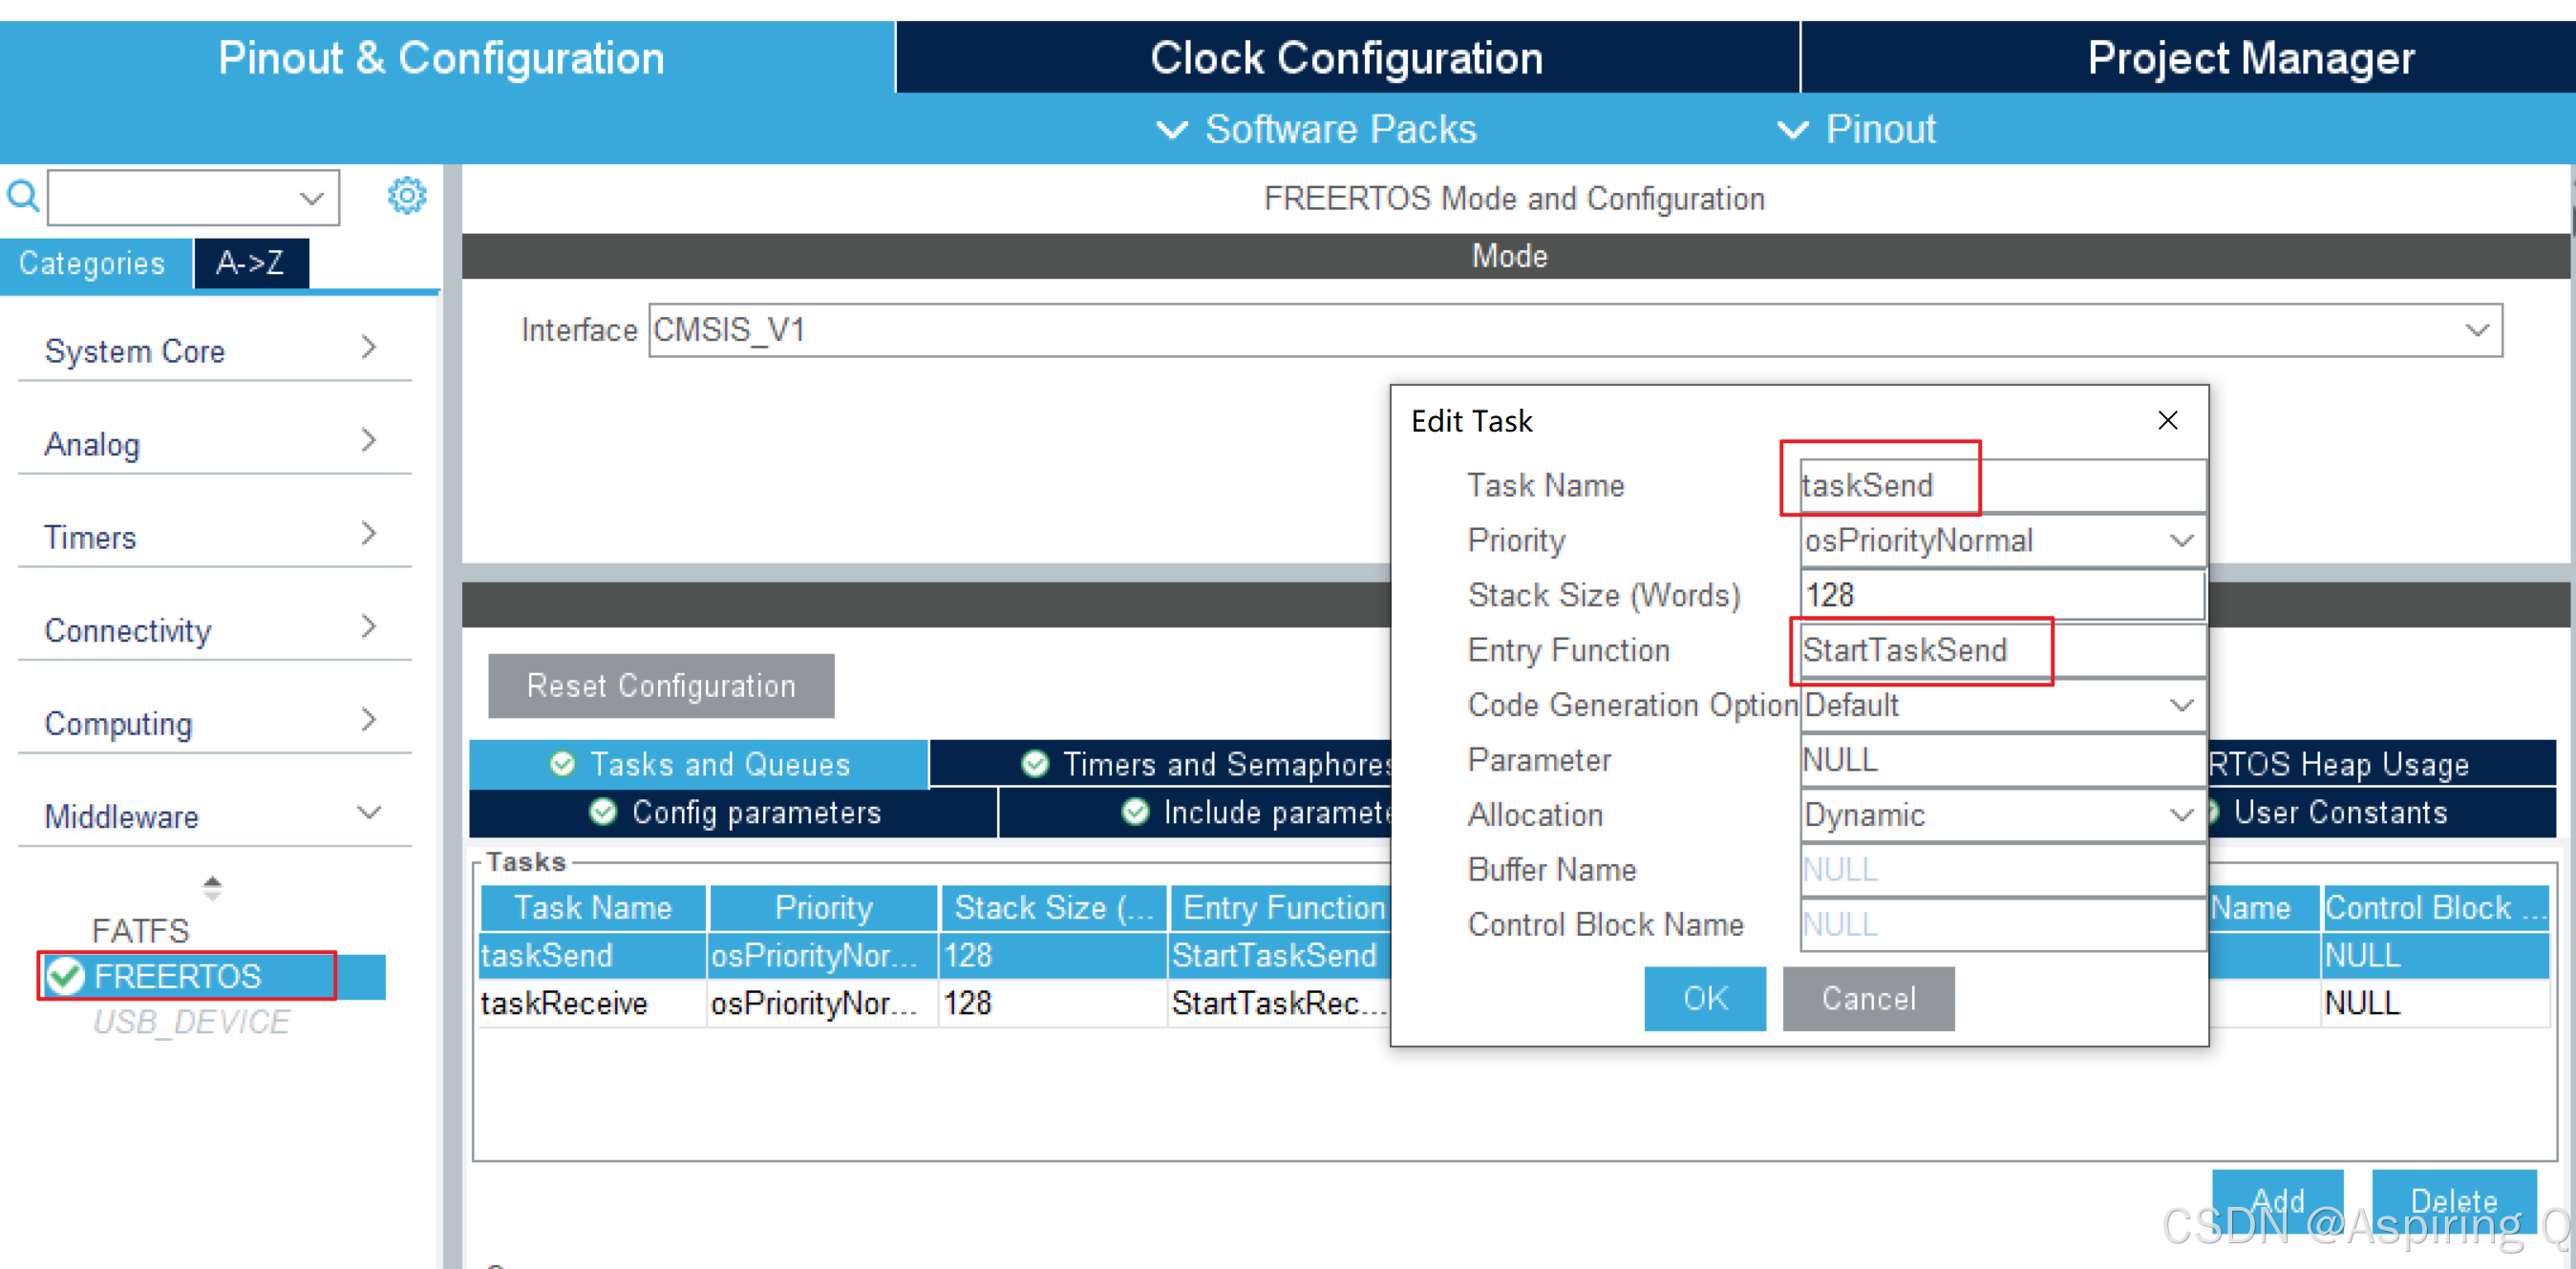Switch to the Clock Configuration tab
Screen dimensions: 2576x1269
(1345, 57)
